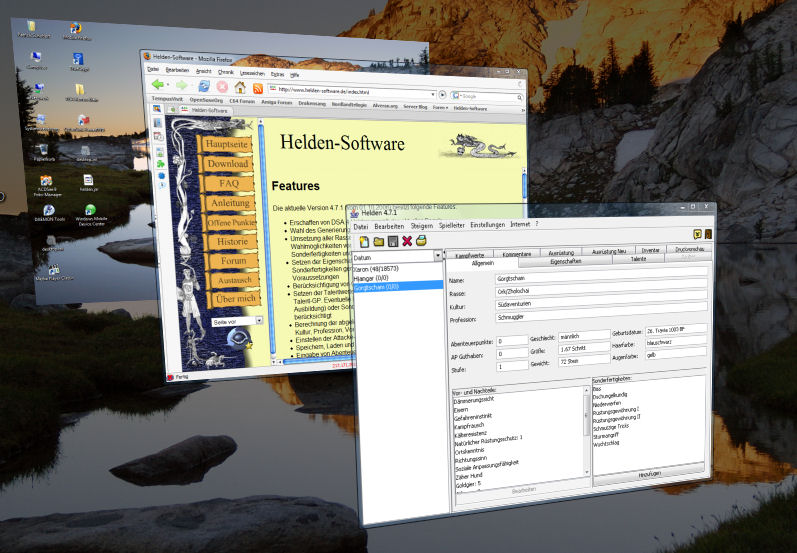Click the red X delete icon in Helden

tap(407, 240)
